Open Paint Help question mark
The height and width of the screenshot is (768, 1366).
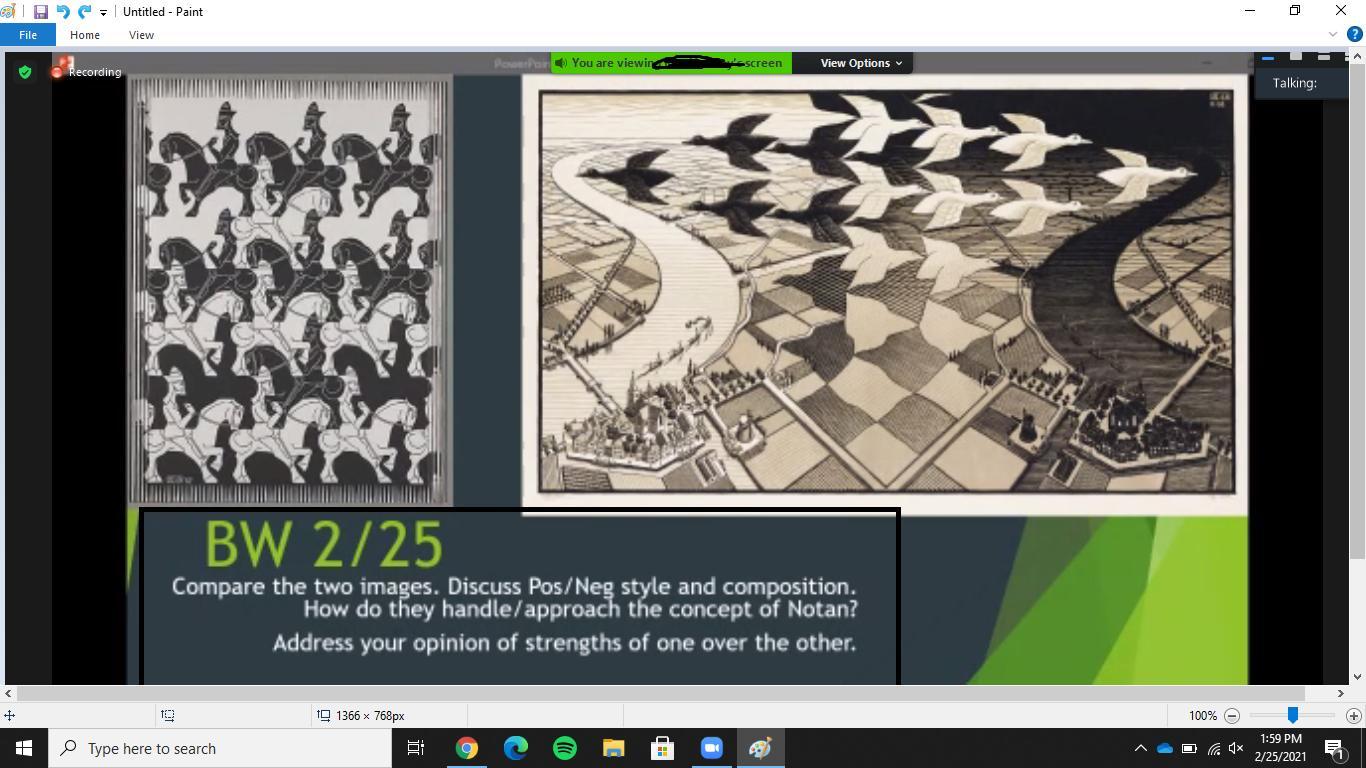[1355, 35]
